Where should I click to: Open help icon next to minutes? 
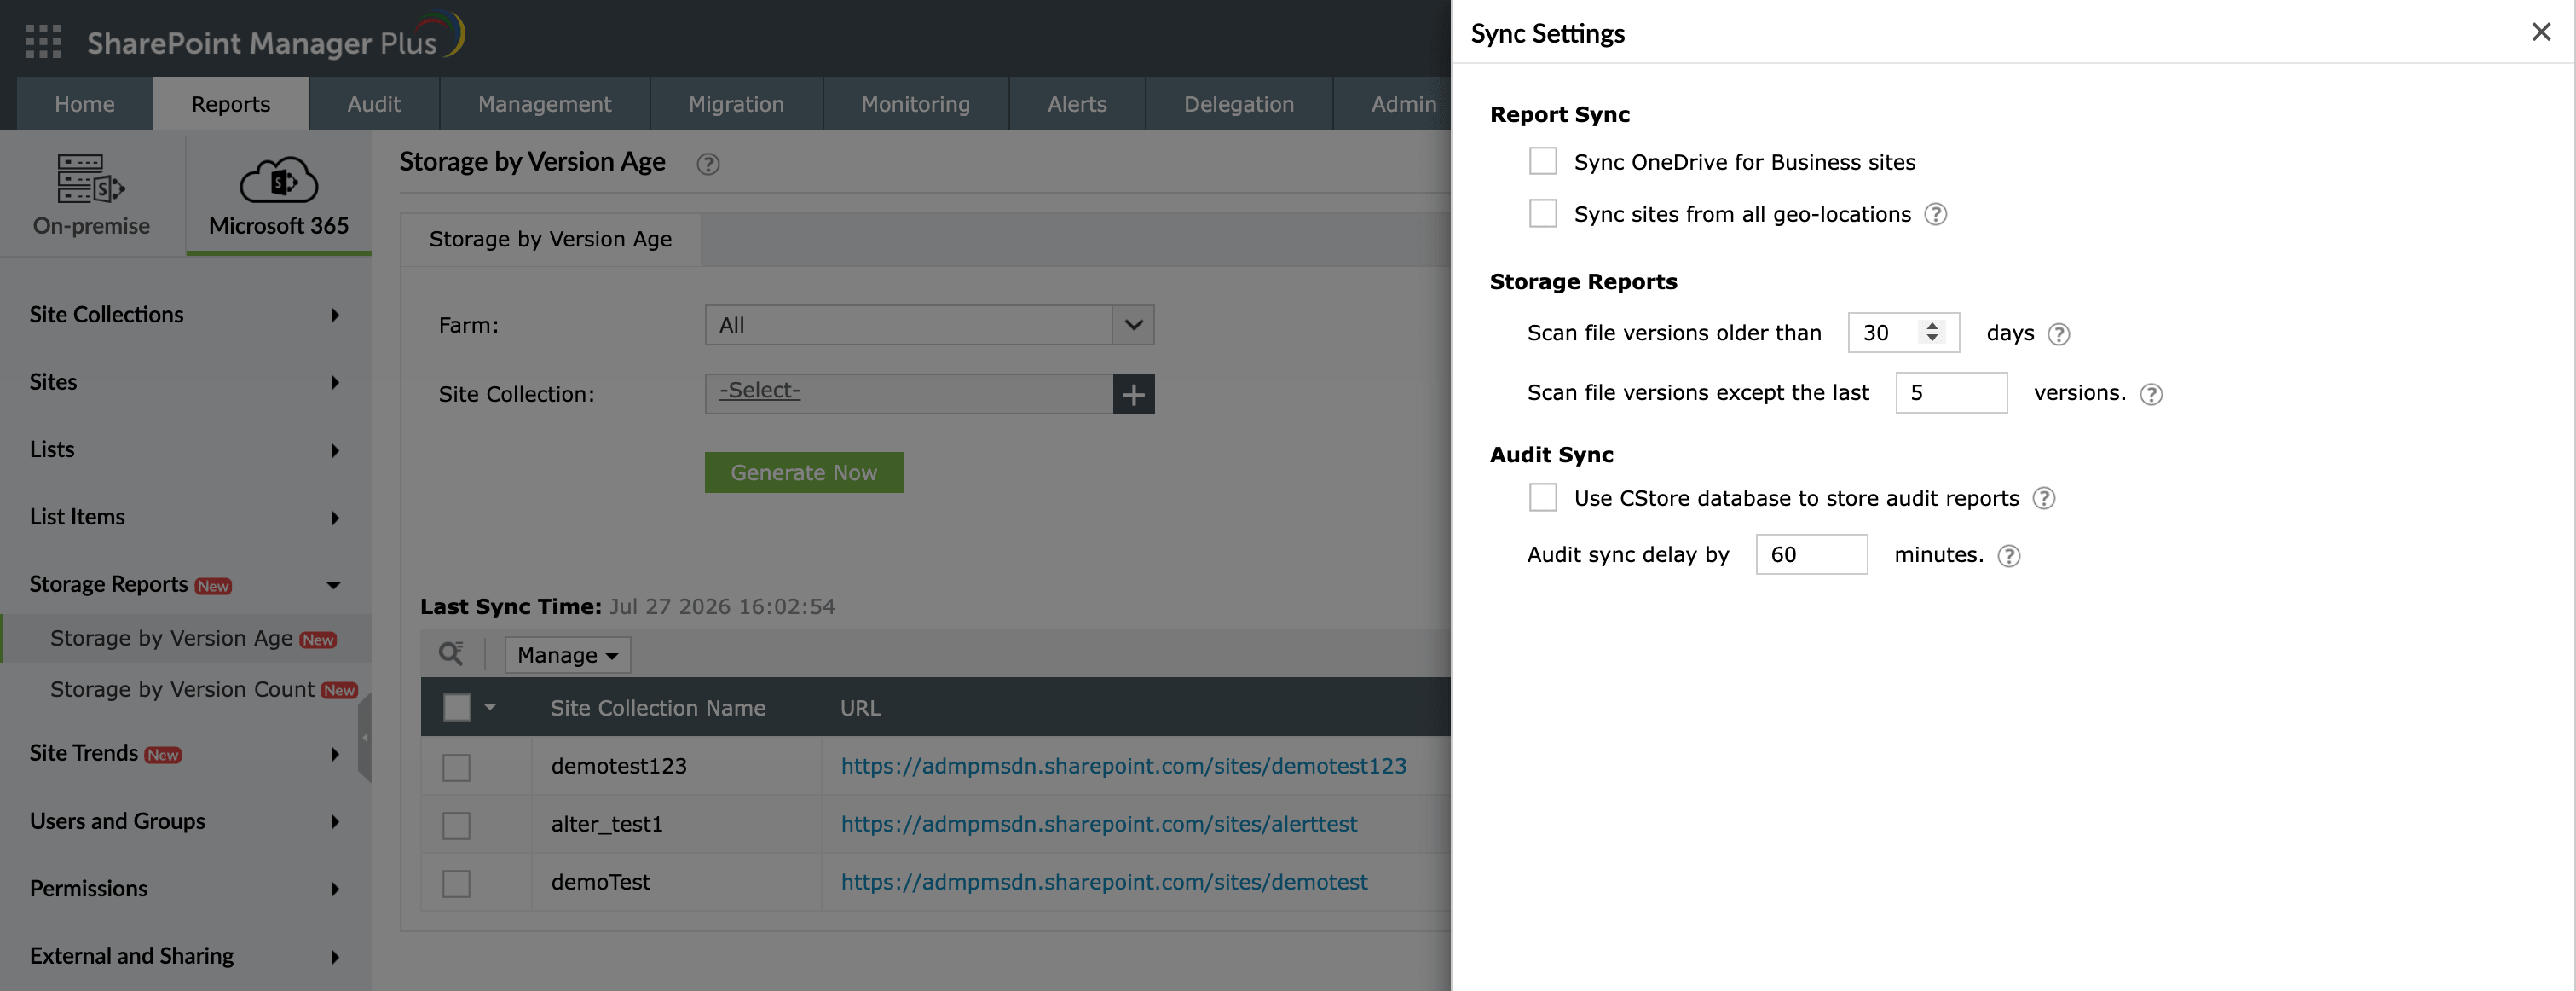2009,556
